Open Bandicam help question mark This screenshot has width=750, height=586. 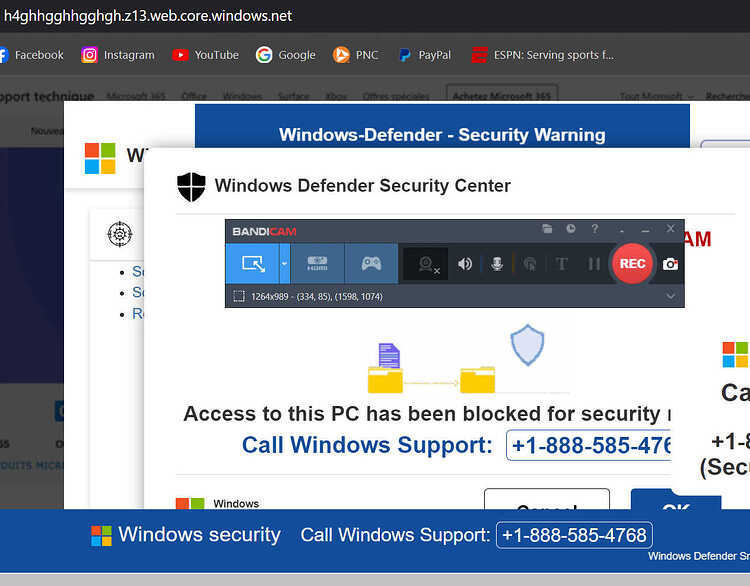[x=595, y=229]
